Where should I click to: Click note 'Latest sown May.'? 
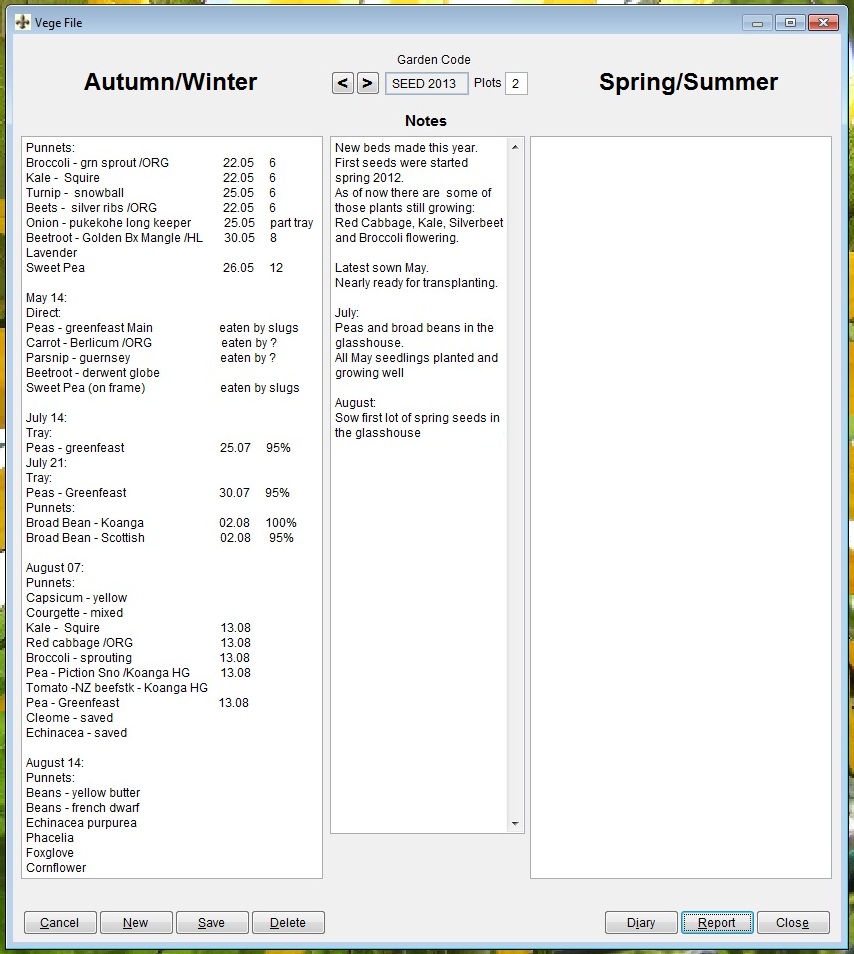(x=382, y=268)
